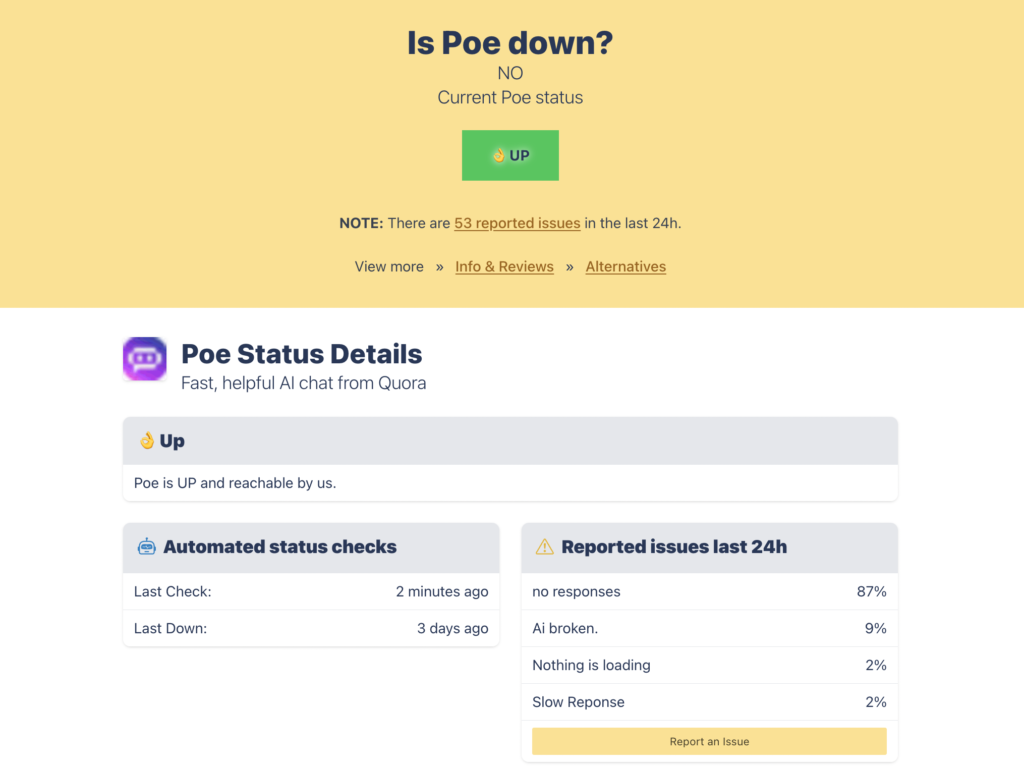Click the green UP status button
The width and height of the screenshot is (1024, 766).
(x=510, y=155)
